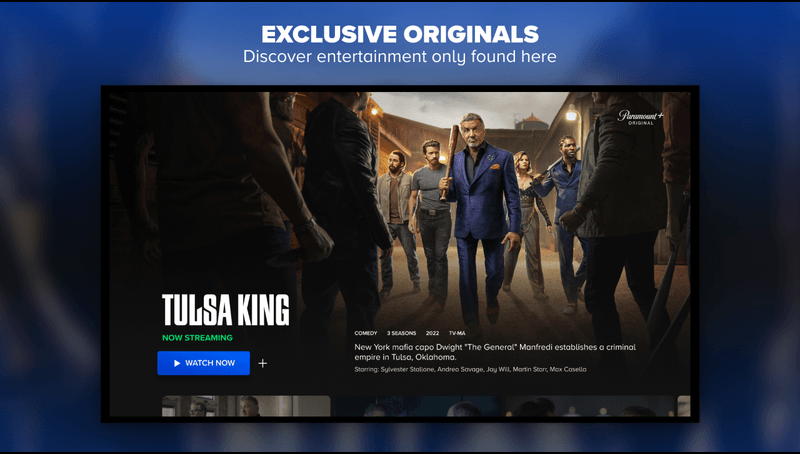The height and width of the screenshot is (454, 800).
Task: Open the third thumbnail in bottom row
Action: 589,406
